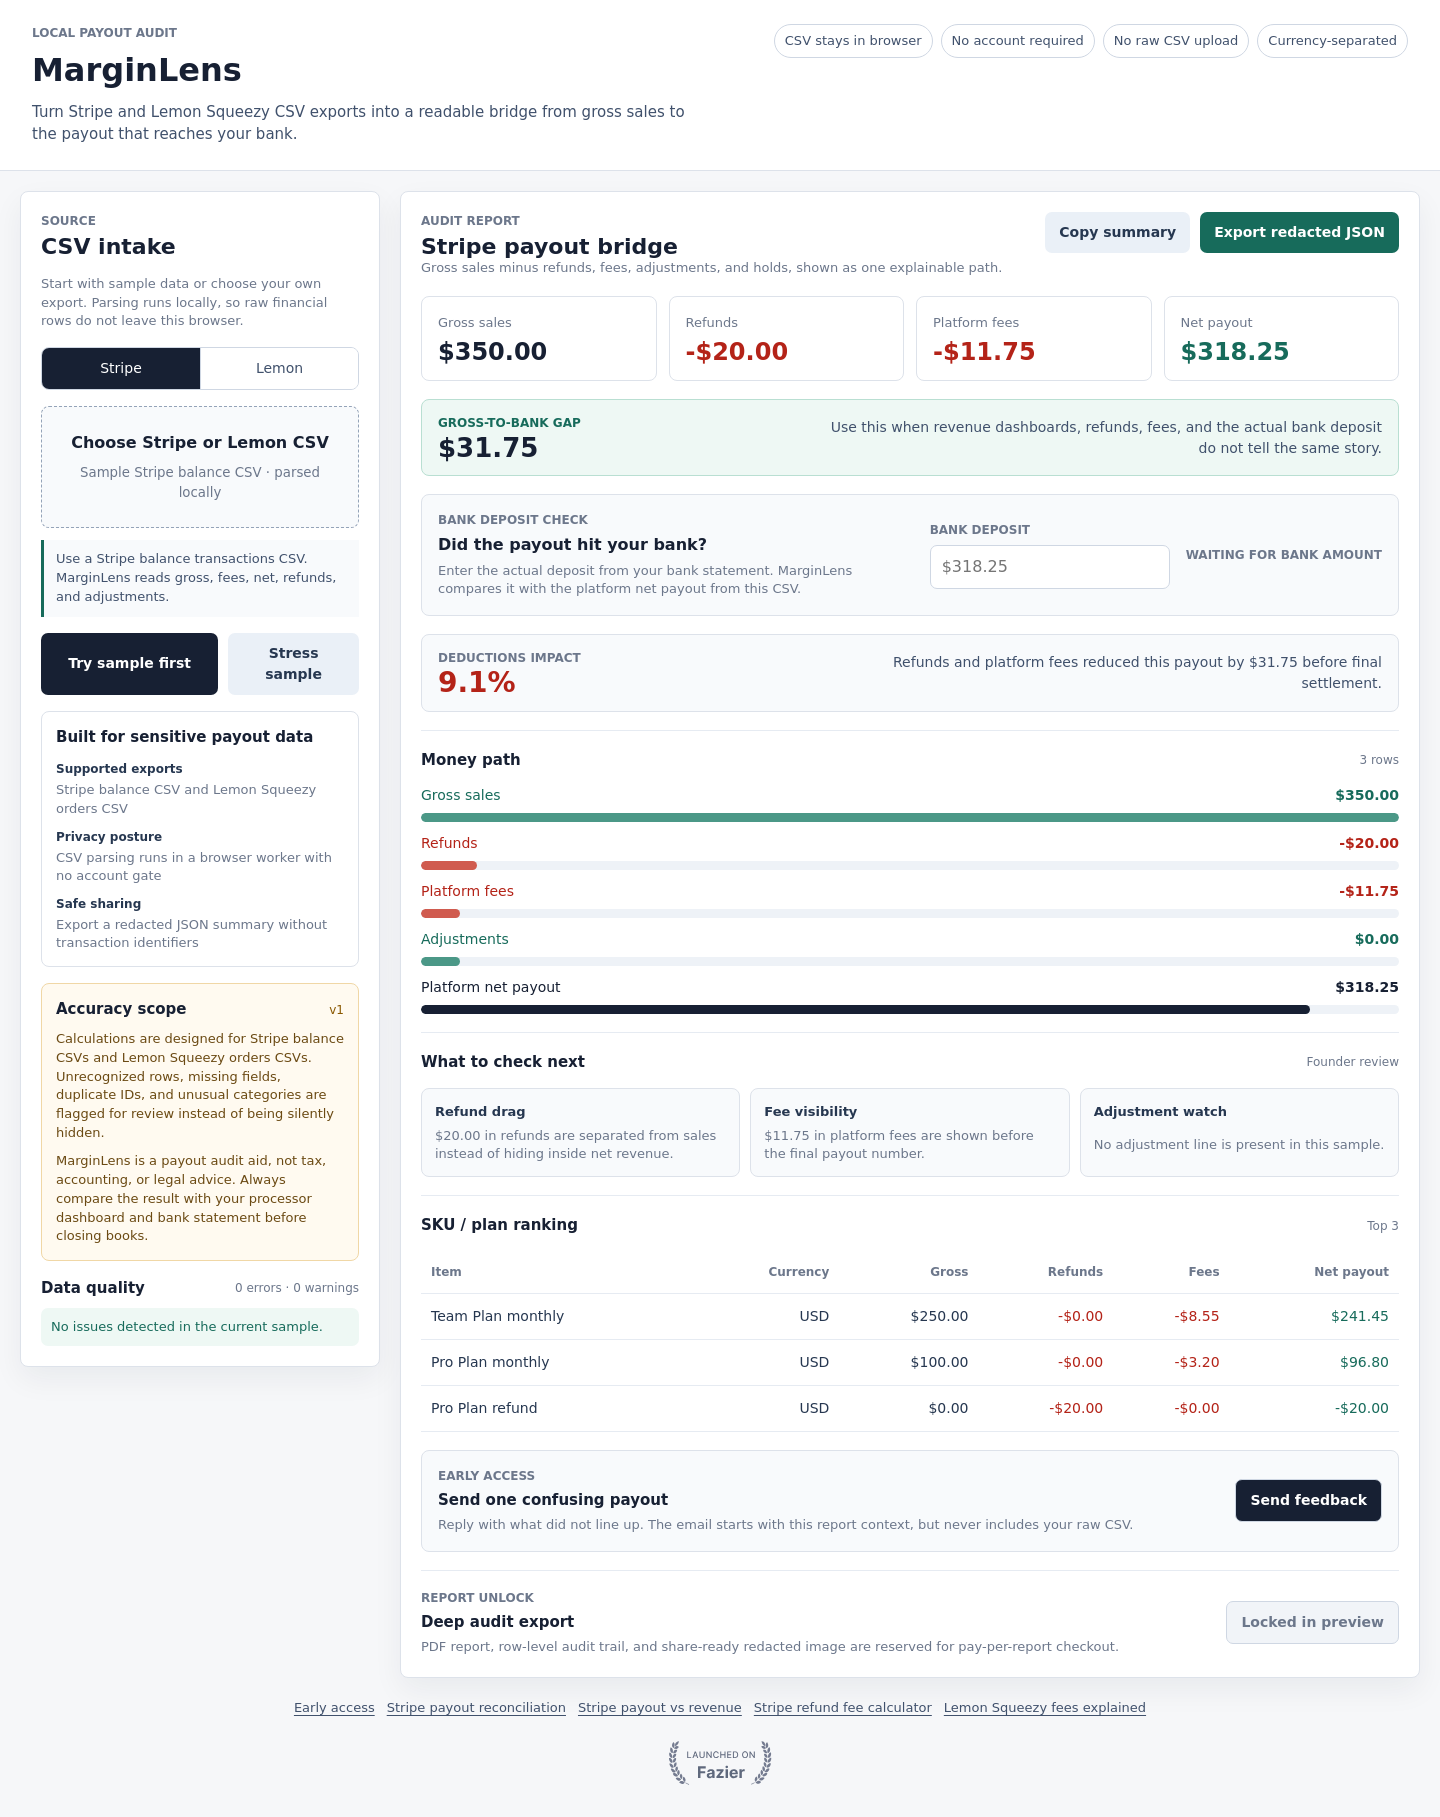1440x1817 pixels.
Task: Open the Adjustment watch check card
Action: click(1239, 1132)
